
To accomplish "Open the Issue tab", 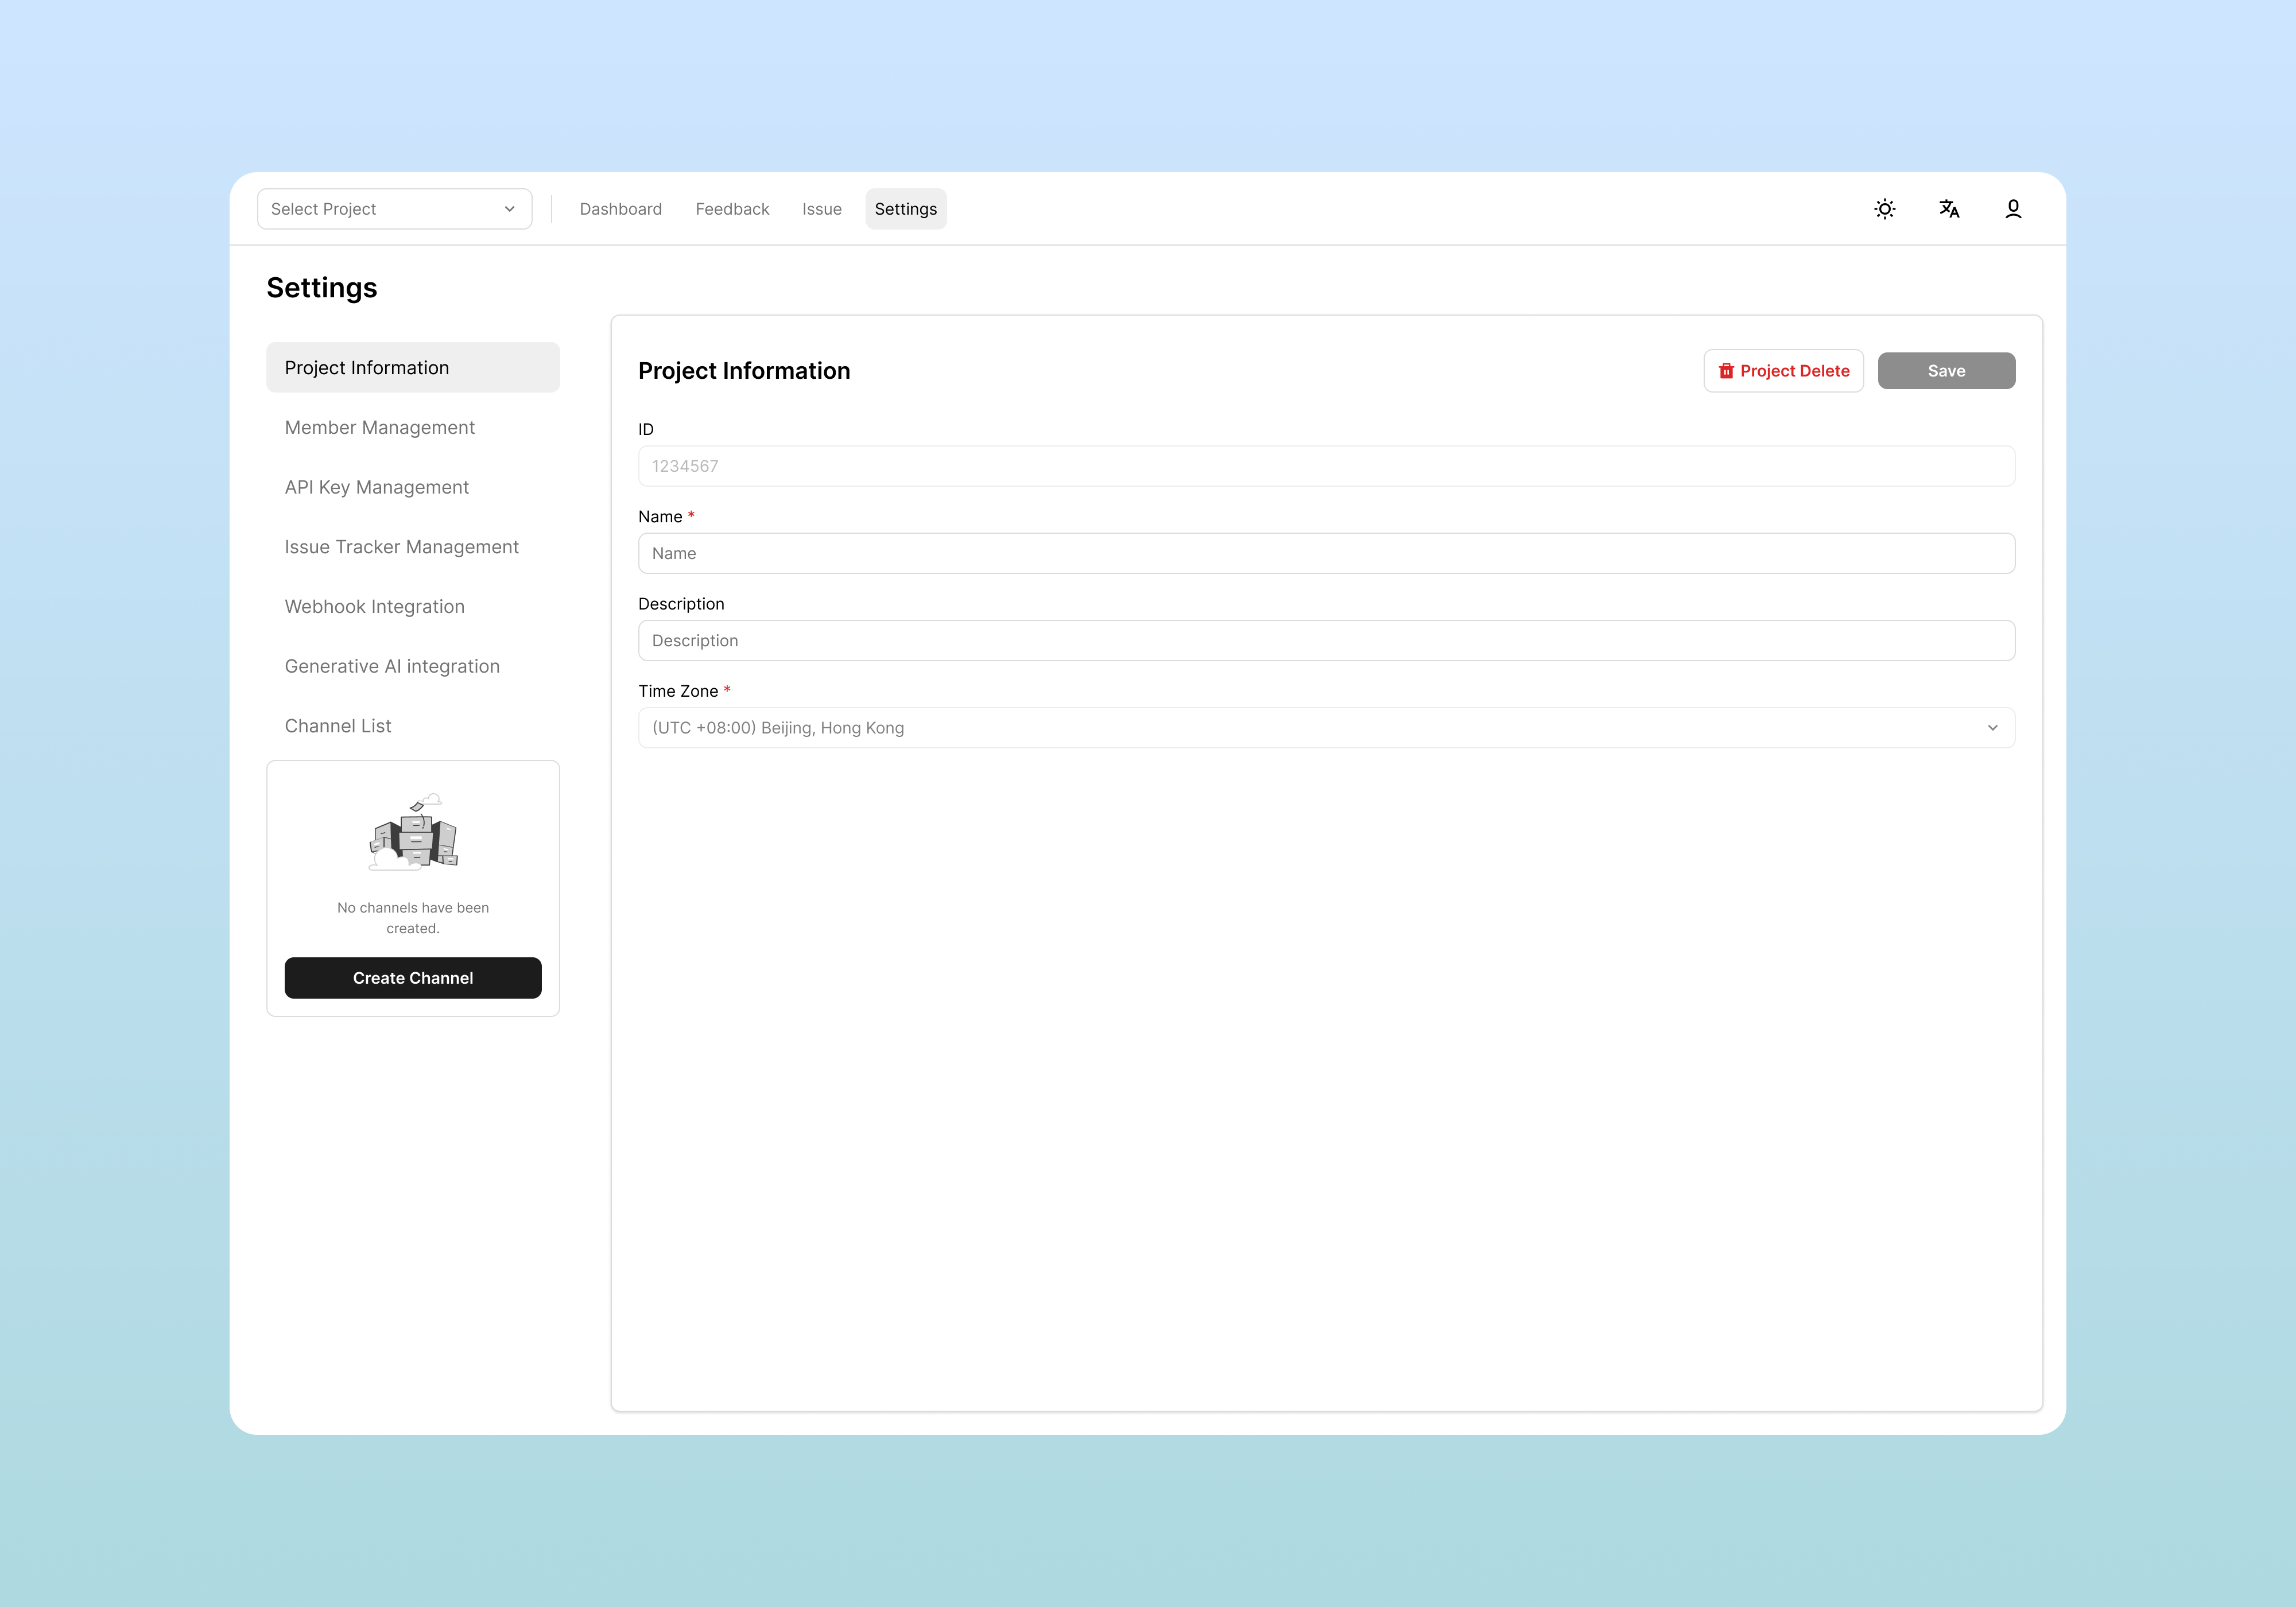I will tap(821, 209).
